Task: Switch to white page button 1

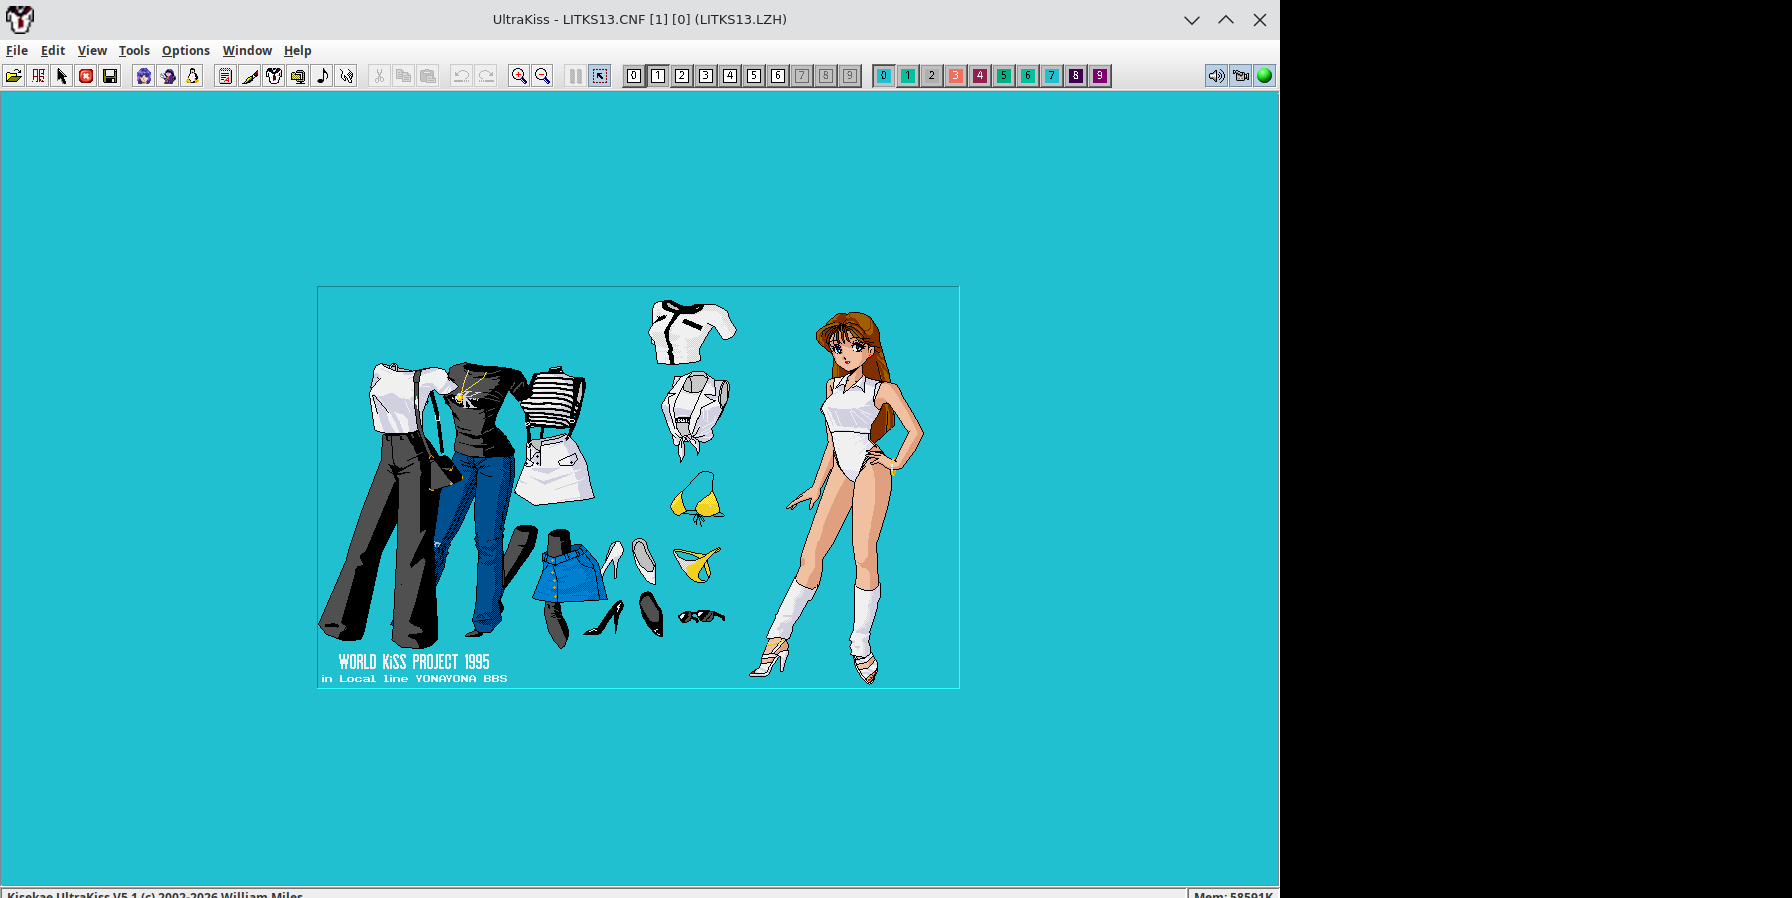Action: [x=658, y=76]
